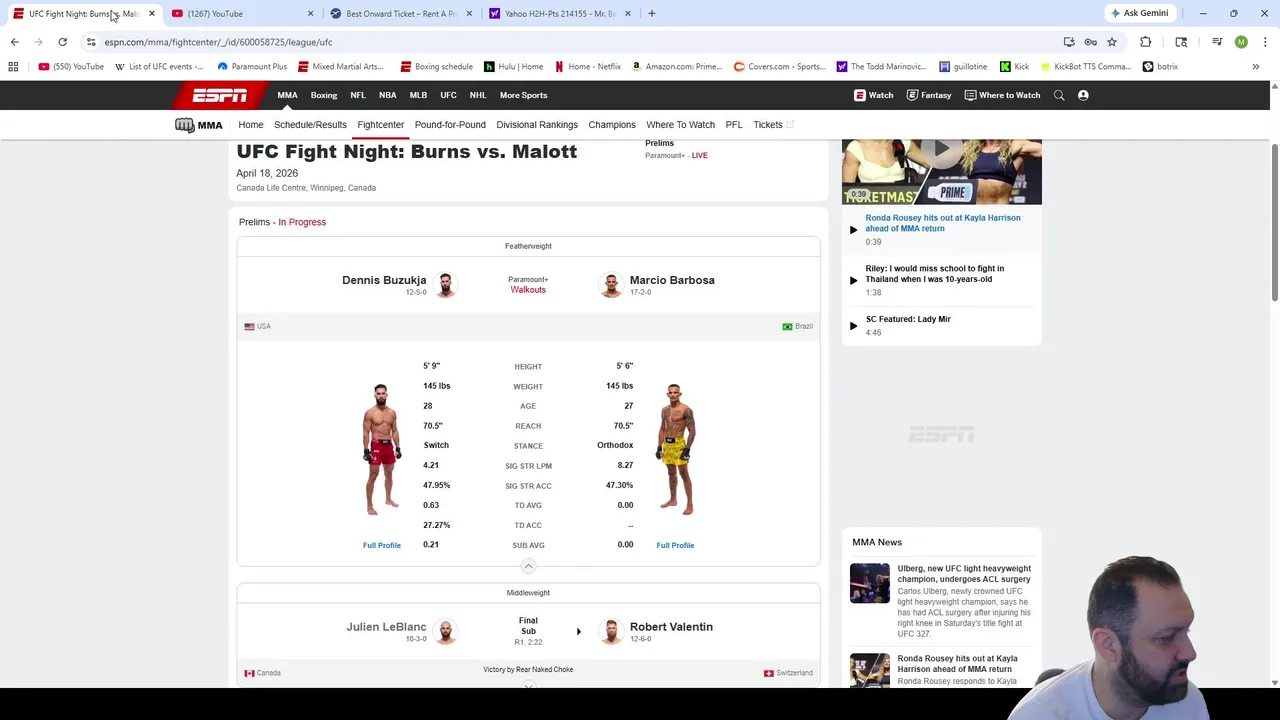
Task: Select MLB in the ESPN top menu
Action: click(x=418, y=95)
